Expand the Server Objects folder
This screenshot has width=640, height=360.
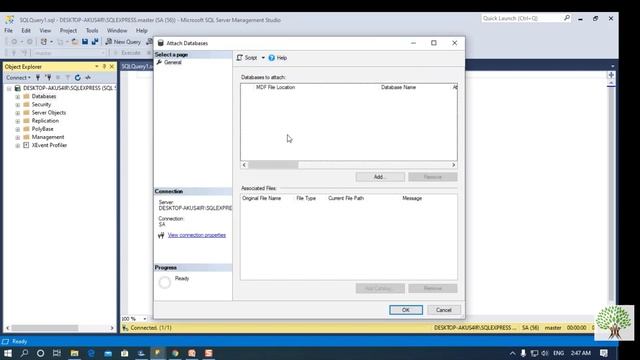tap(18, 113)
